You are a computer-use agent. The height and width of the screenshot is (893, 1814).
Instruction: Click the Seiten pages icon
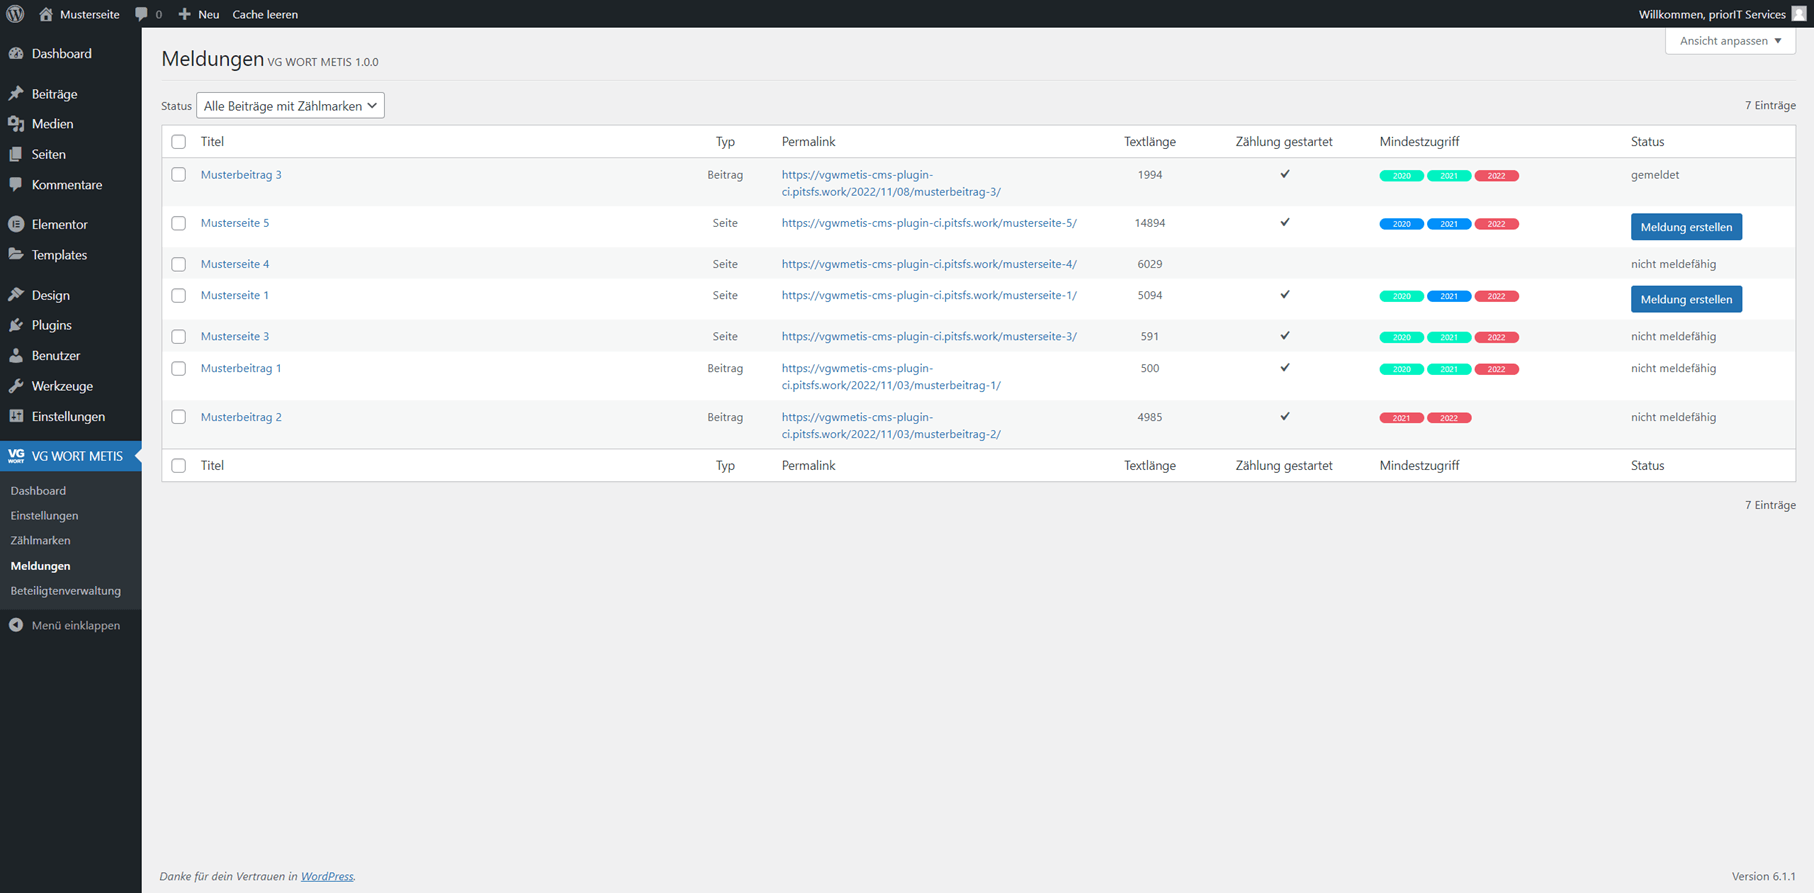pyautogui.click(x=16, y=154)
